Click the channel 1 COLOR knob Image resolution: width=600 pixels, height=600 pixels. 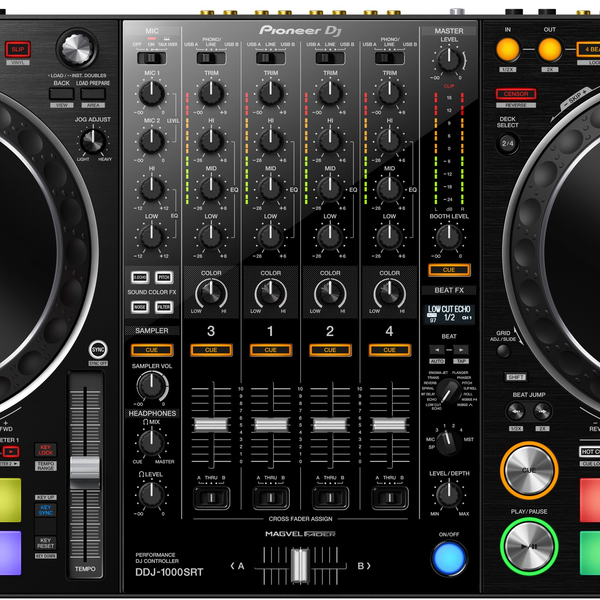(x=271, y=294)
